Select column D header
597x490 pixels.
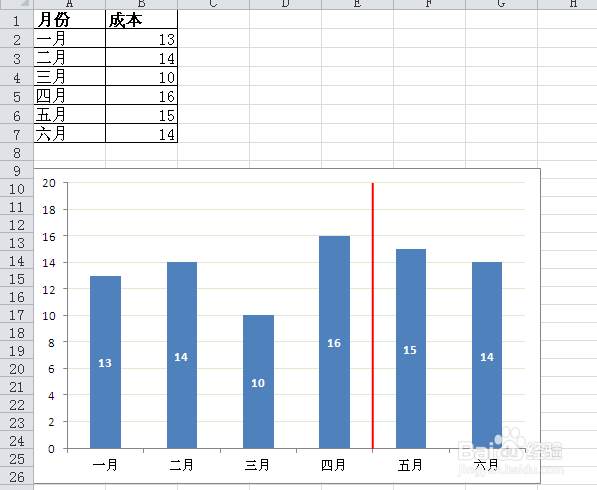pyautogui.click(x=285, y=4)
